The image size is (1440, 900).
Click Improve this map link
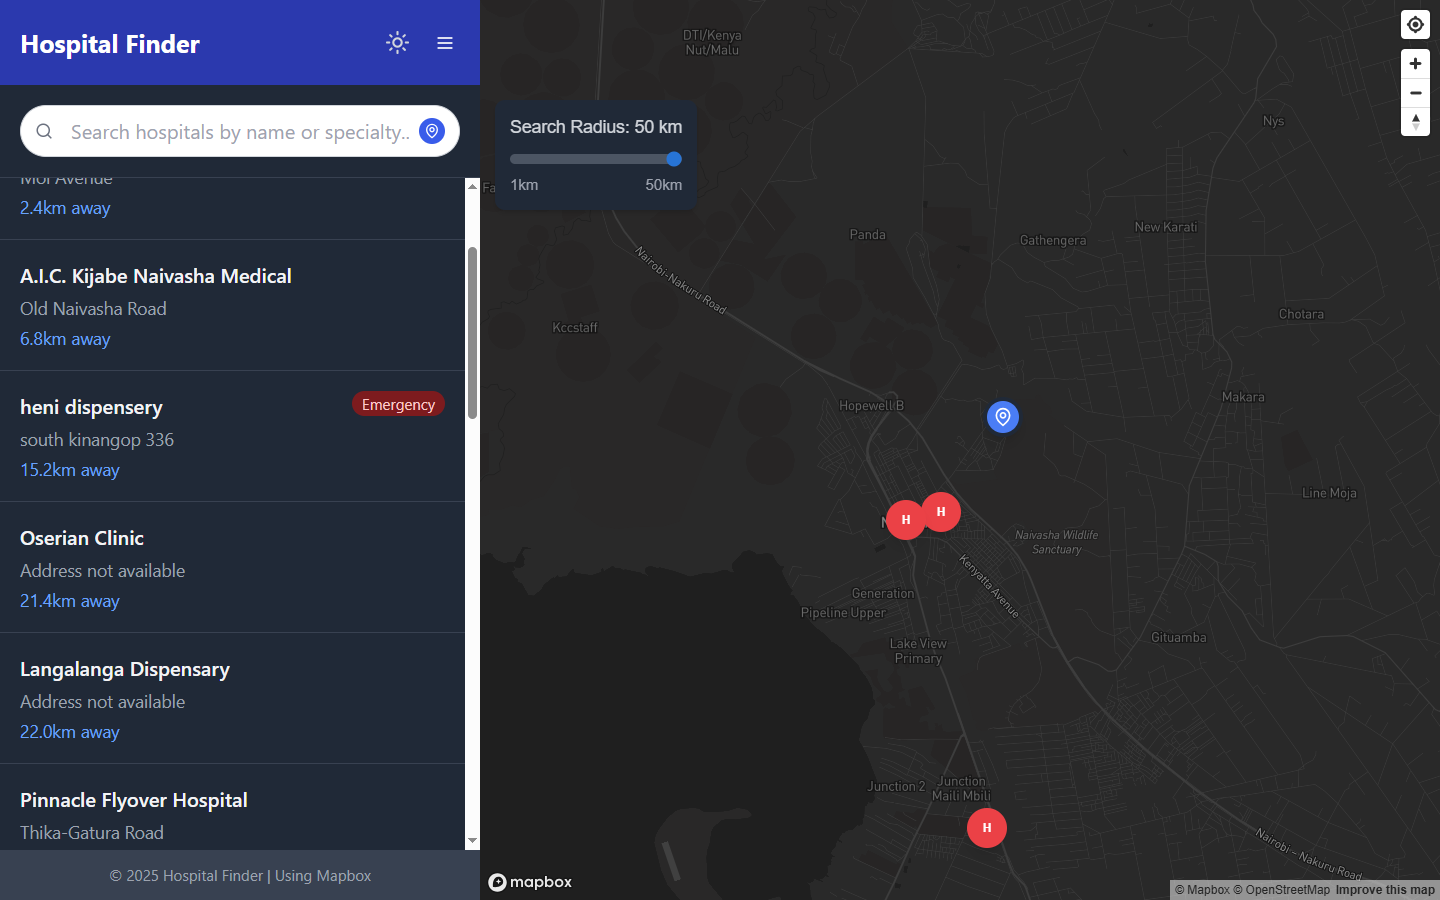tap(1385, 890)
